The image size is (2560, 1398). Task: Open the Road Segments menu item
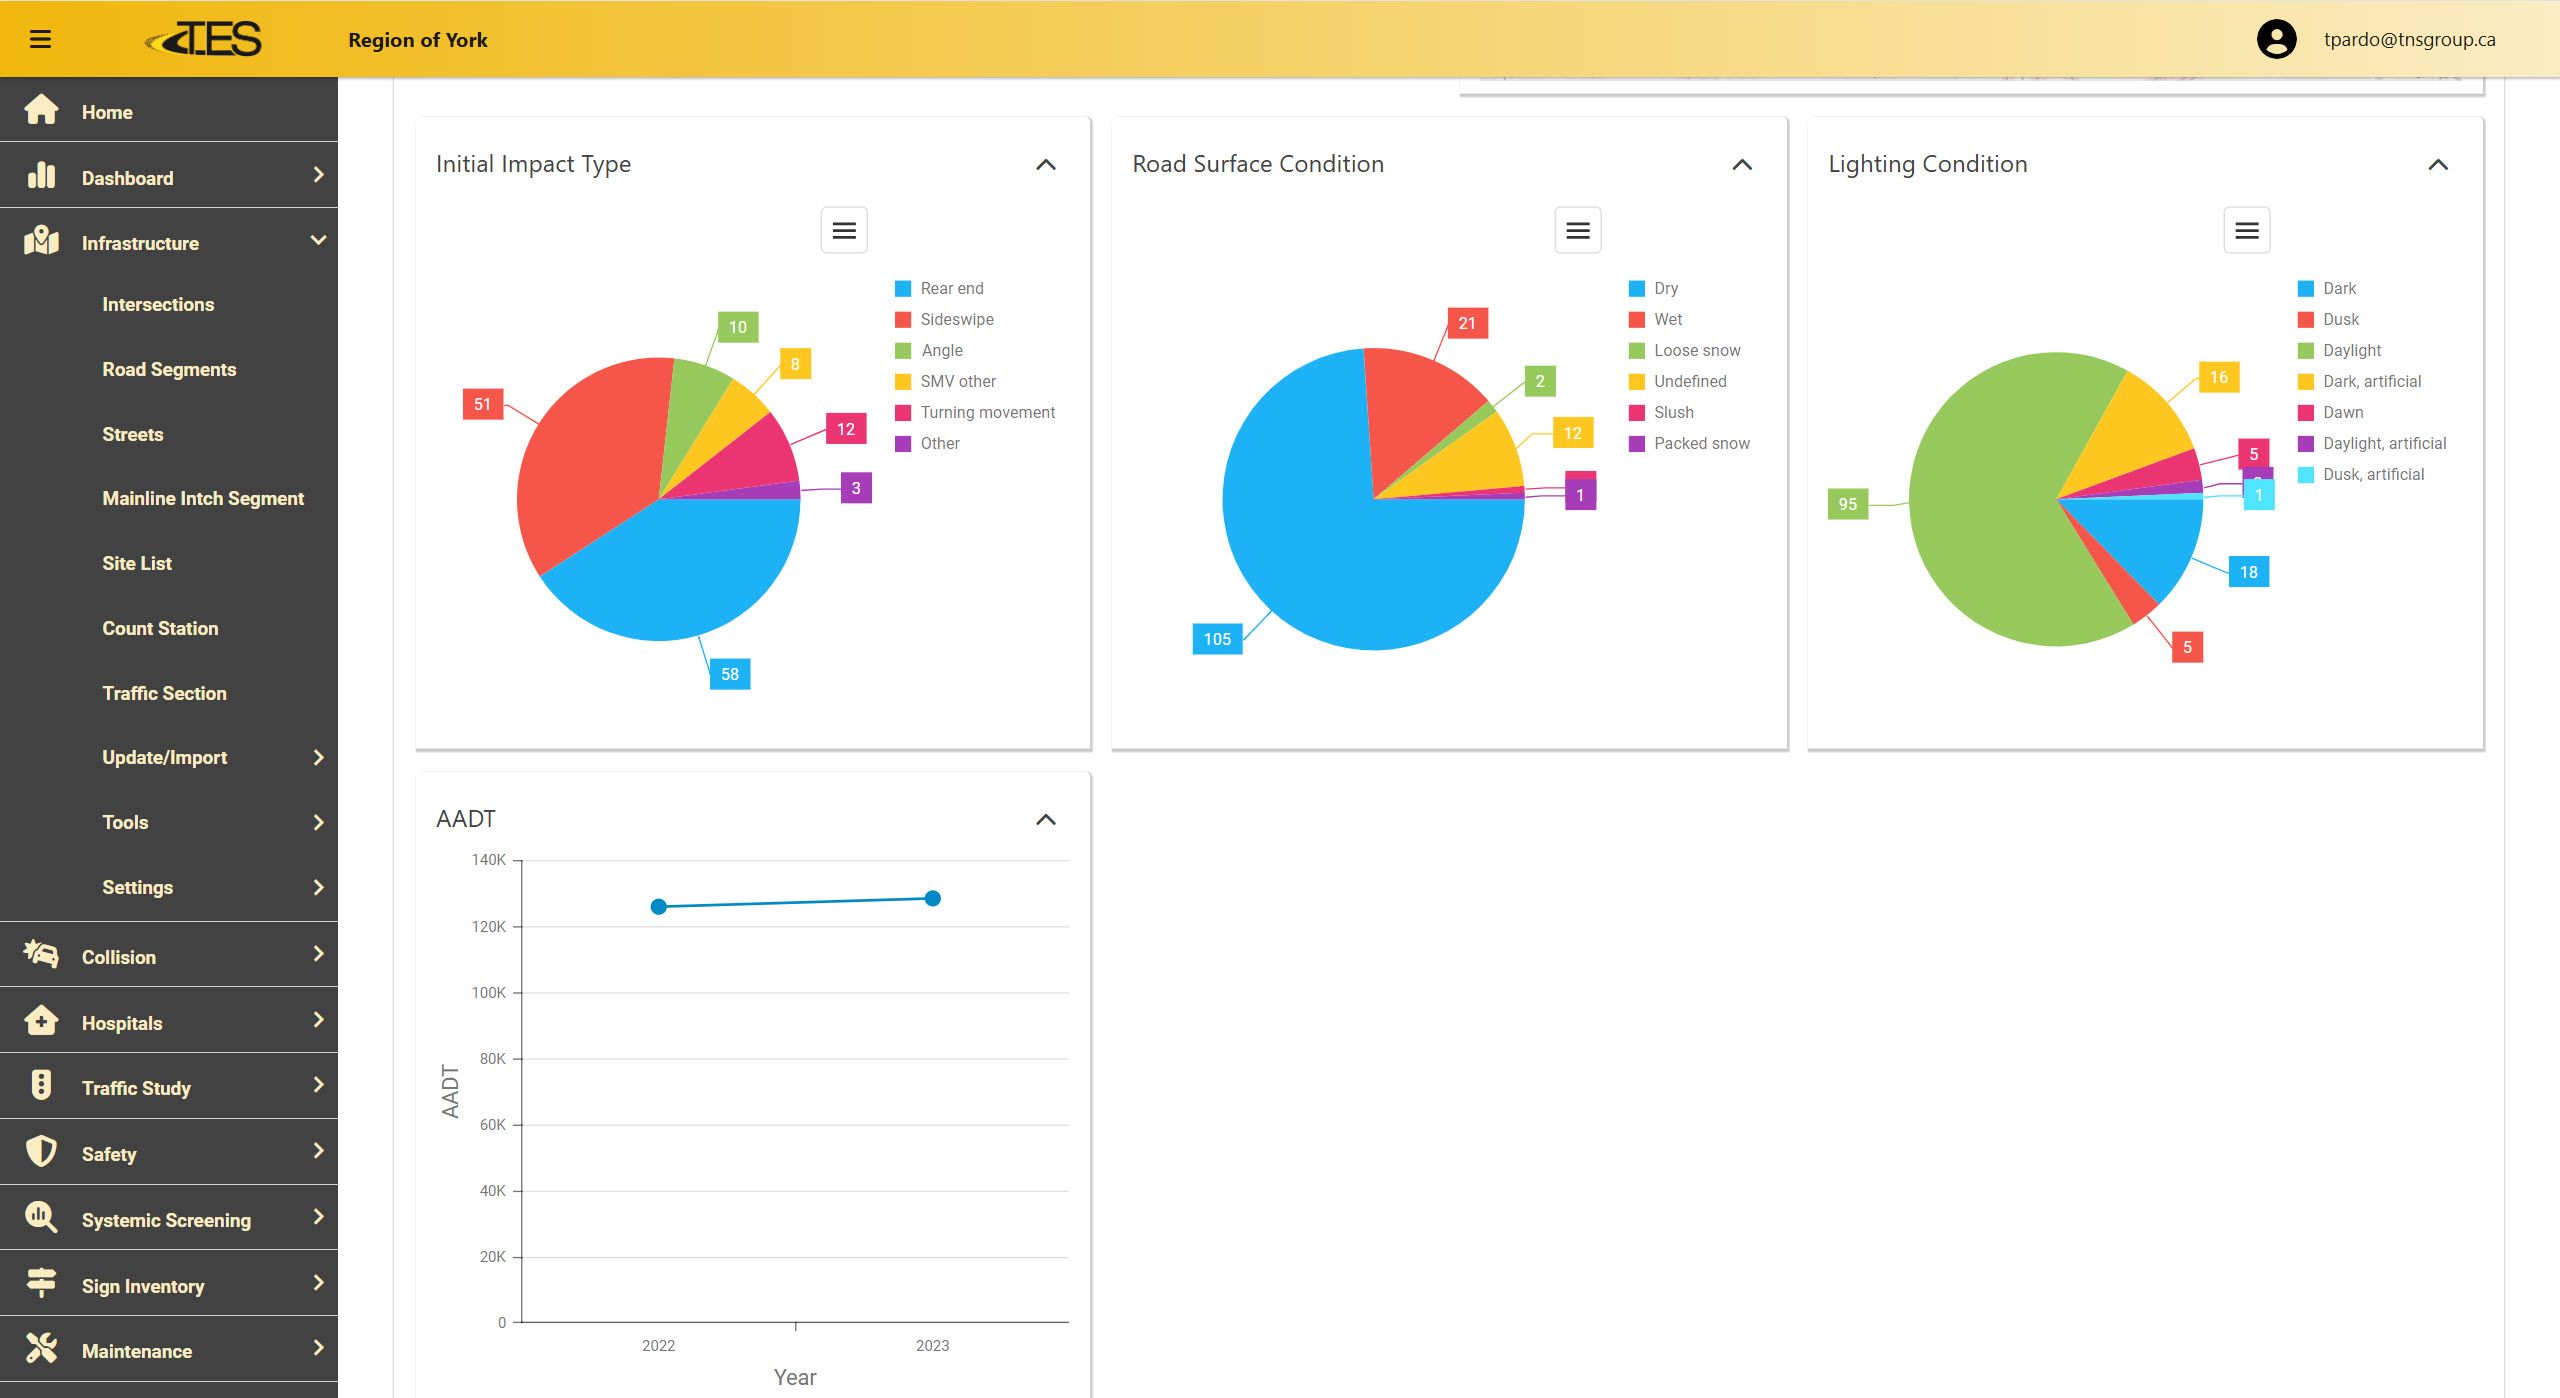169,369
